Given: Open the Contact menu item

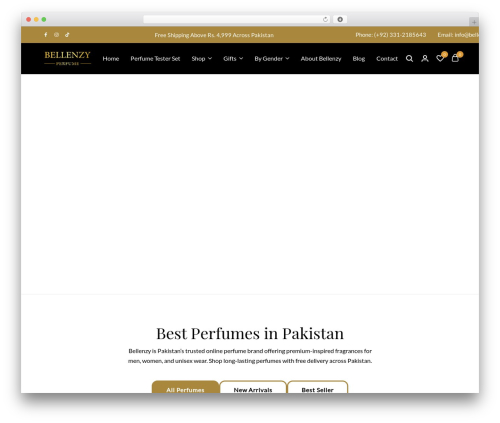Looking at the screenshot, I should 387,59.
